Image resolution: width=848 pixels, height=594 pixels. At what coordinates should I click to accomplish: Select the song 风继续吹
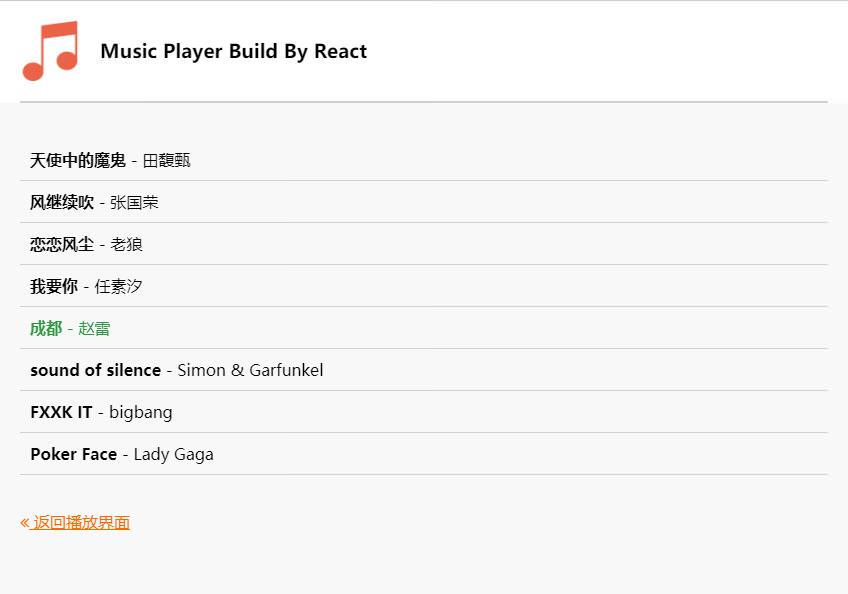[62, 202]
